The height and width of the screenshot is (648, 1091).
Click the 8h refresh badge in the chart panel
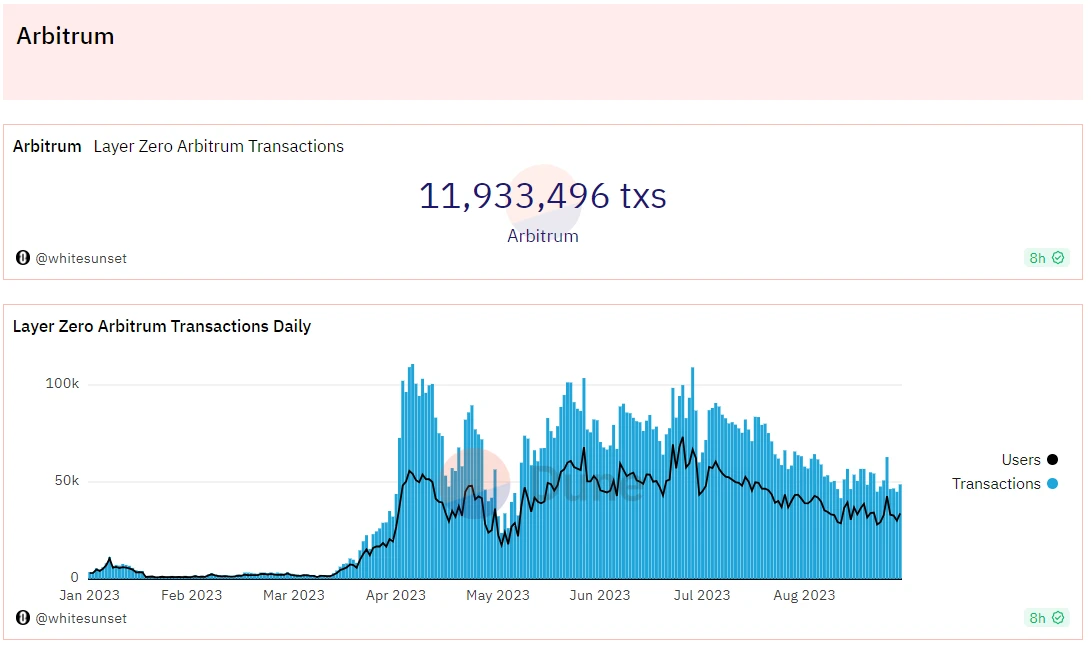1046,617
